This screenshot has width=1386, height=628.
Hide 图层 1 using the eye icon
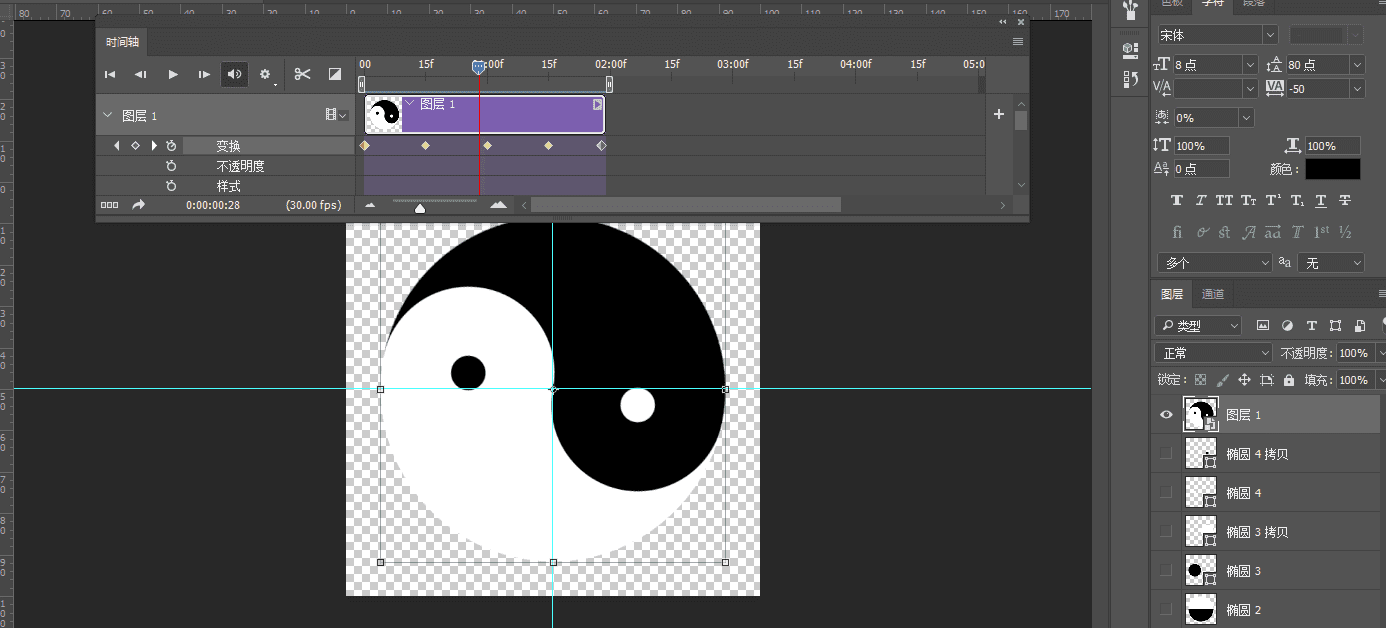pos(1166,415)
